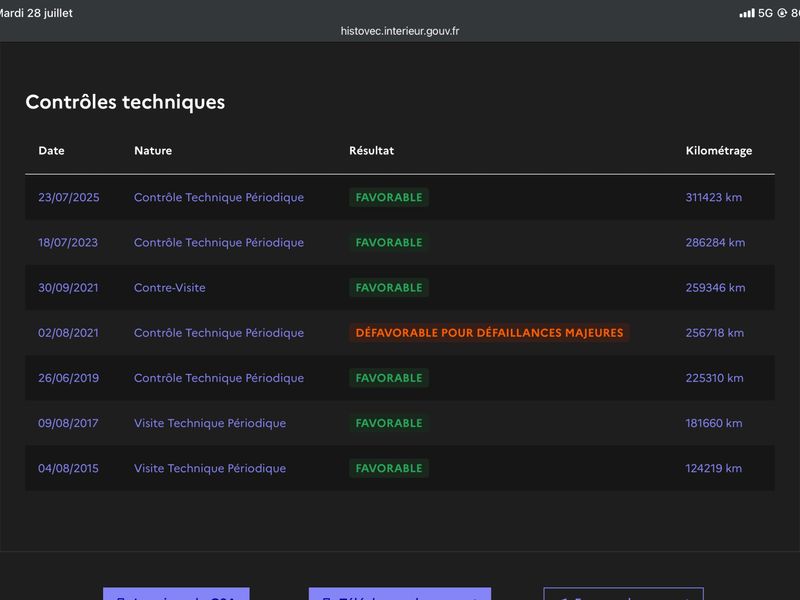Select the date 02/08/2021
The image size is (800, 600).
point(68,333)
